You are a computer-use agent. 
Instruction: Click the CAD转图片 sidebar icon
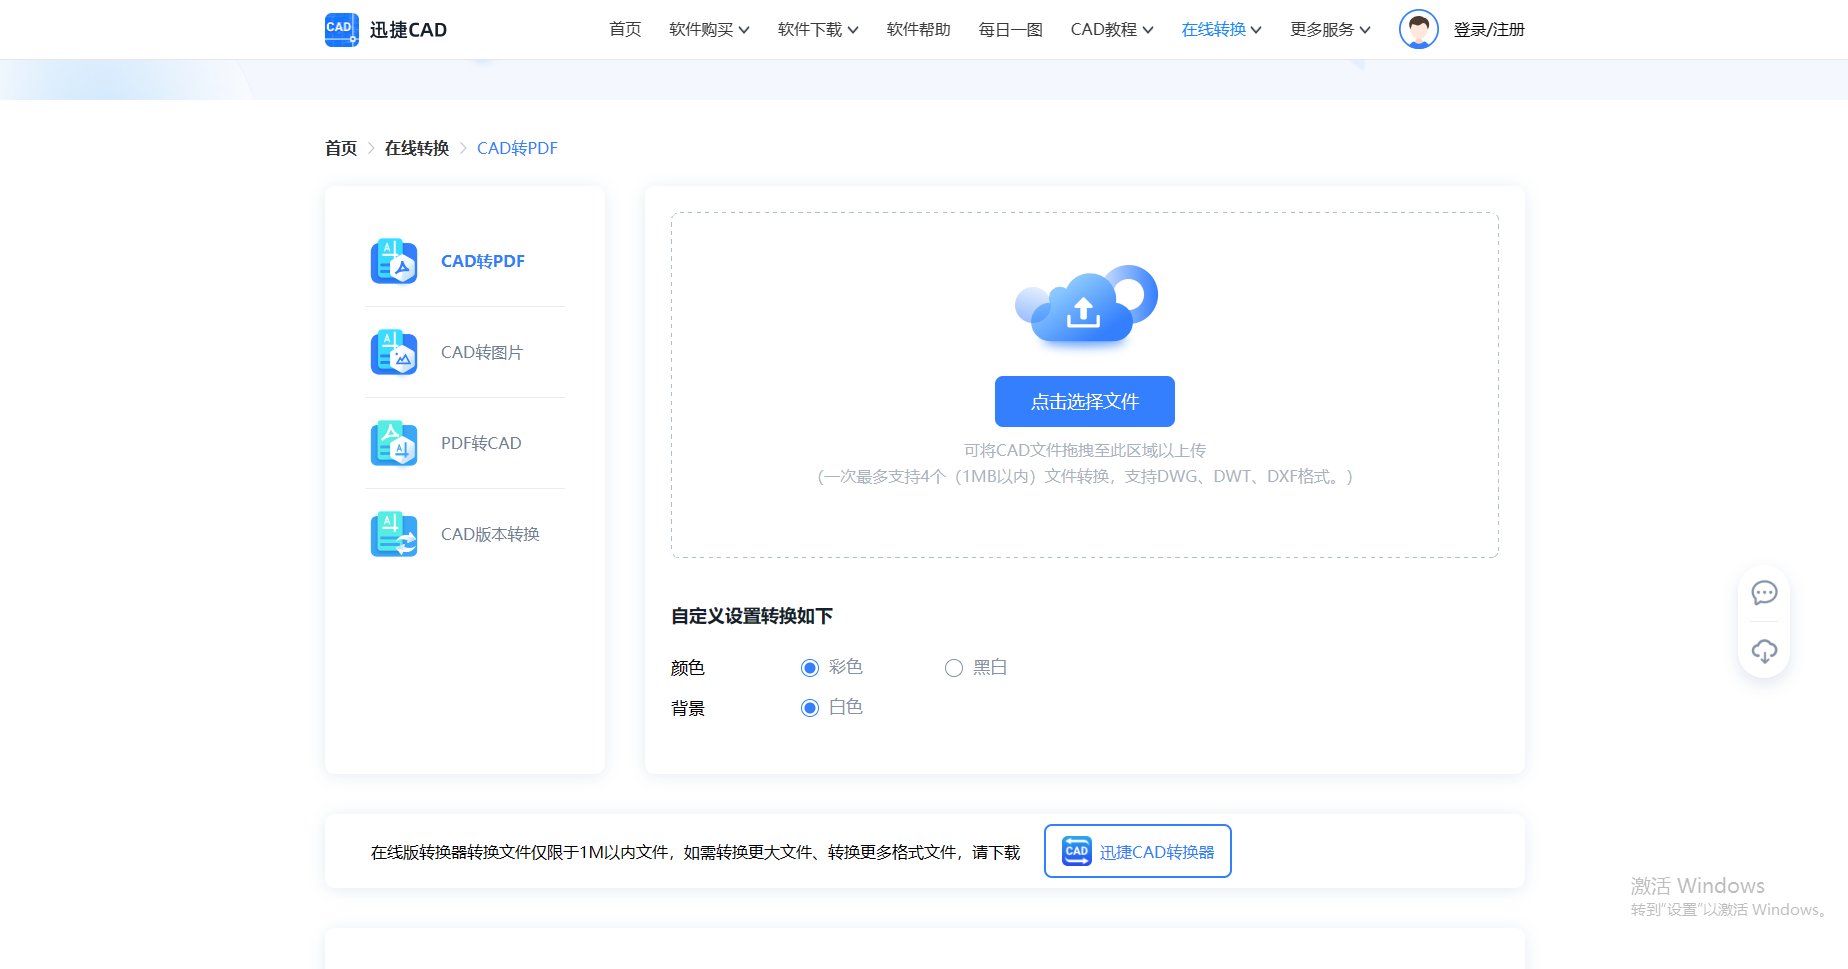tap(394, 352)
